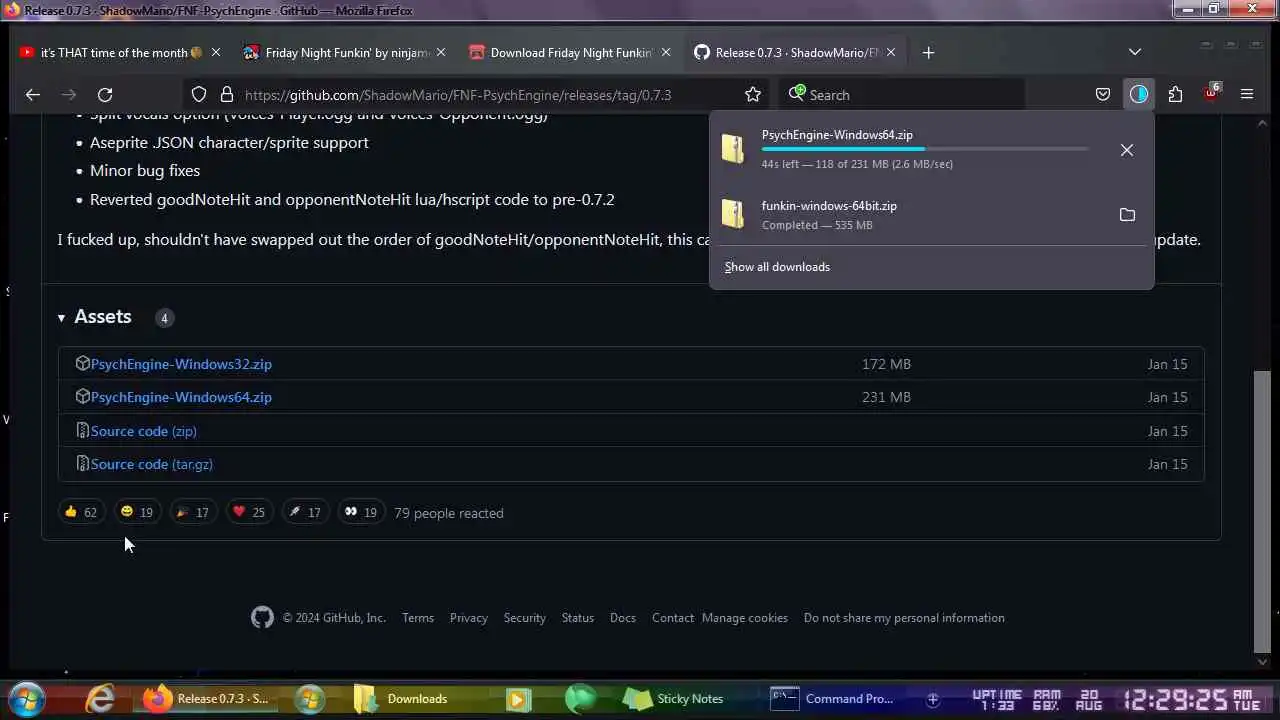Viewport: 1280px width, 720px height.
Task: Close the Download Friday Night Funkin' tab
Action: tap(665, 52)
